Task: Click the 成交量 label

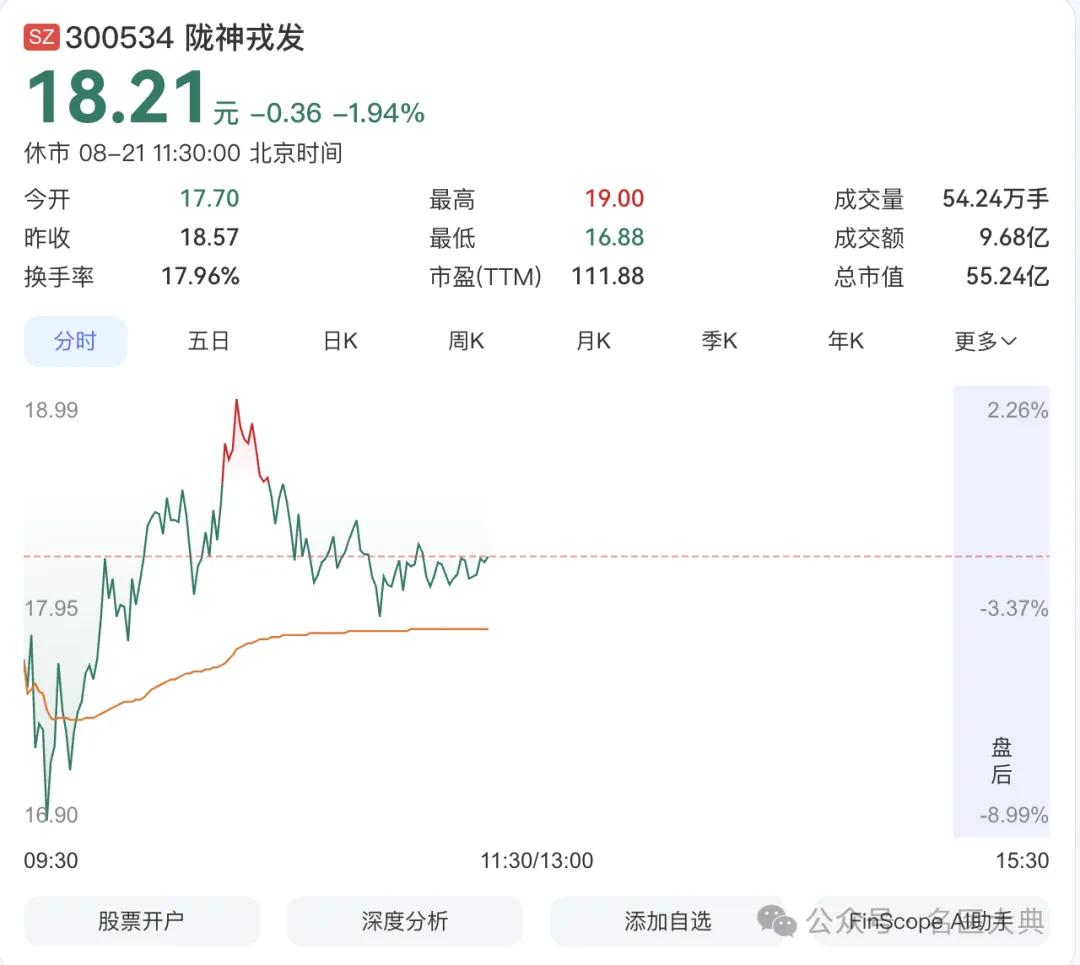Action: tap(869, 200)
